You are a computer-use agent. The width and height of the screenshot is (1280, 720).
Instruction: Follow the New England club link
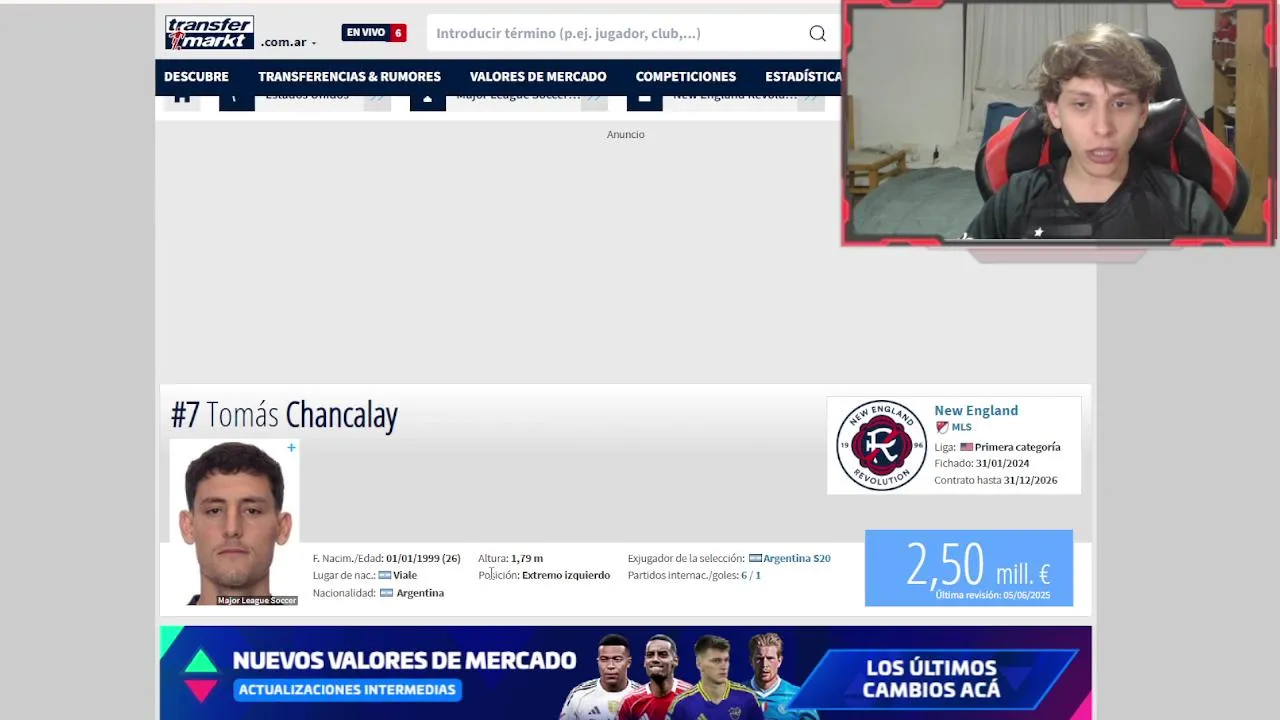coord(976,410)
